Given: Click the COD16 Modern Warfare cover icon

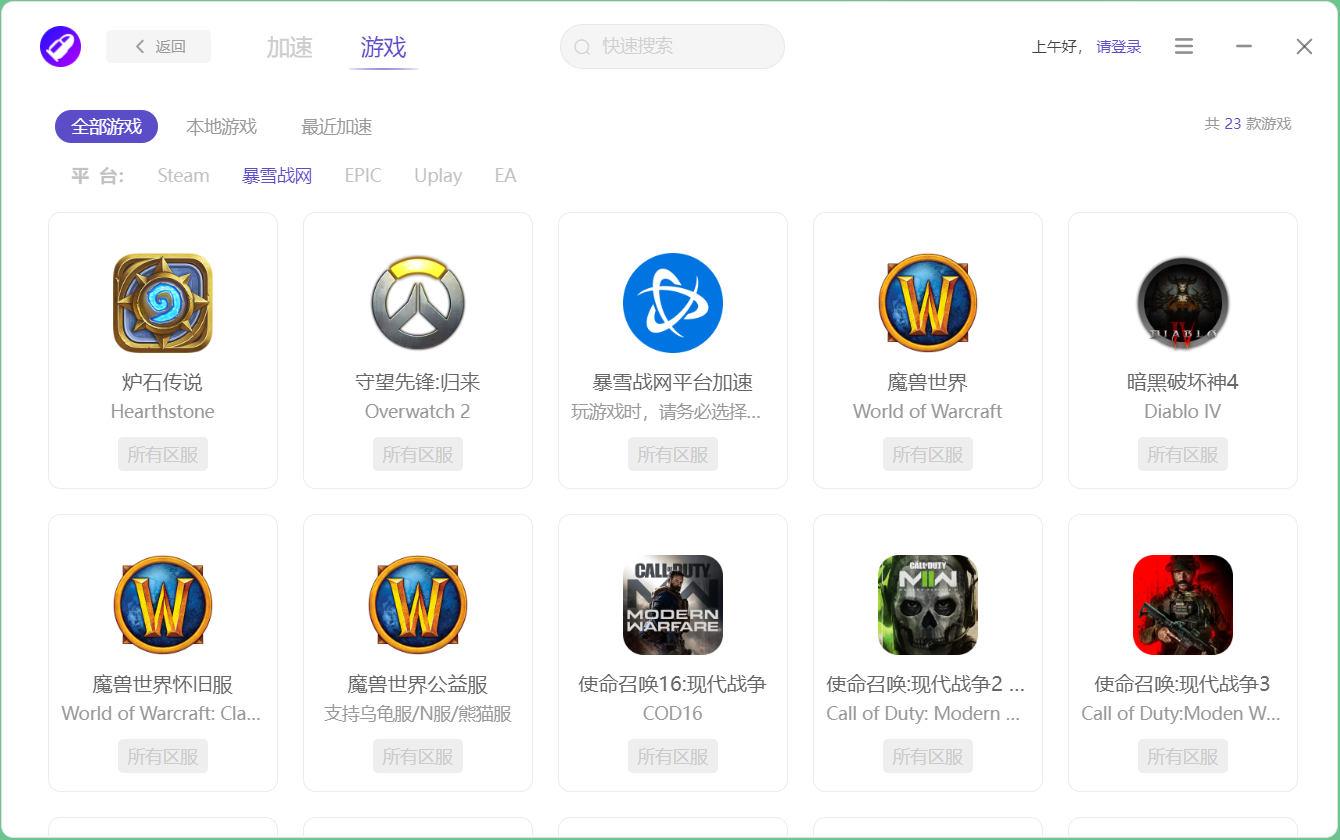Looking at the screenshot, I should pyautogui.click(x=673, y=605).
